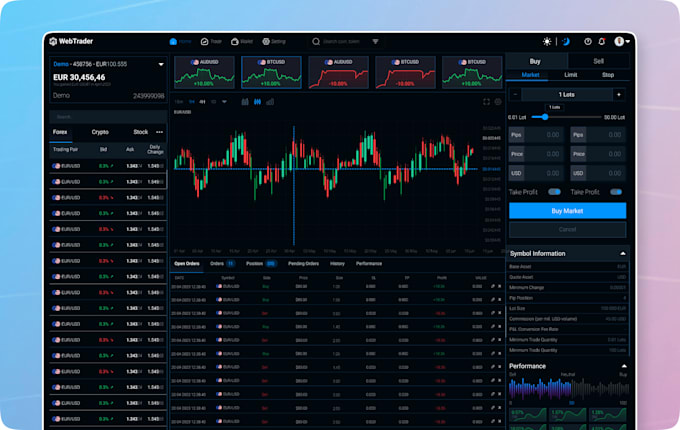This screenshot has height=430, width=680.
Task: Increase lots with the plus button
Action: [x=619, y=94]
